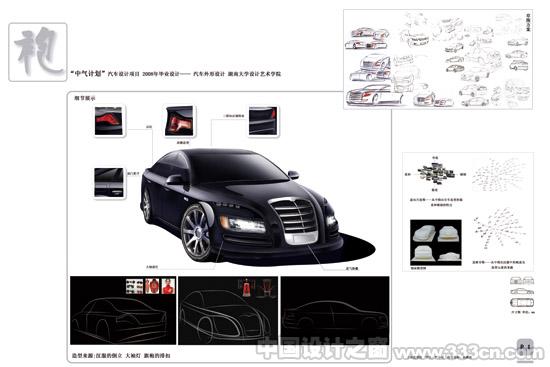Click the calligraphy character logo at top left

tap(38, 52)
